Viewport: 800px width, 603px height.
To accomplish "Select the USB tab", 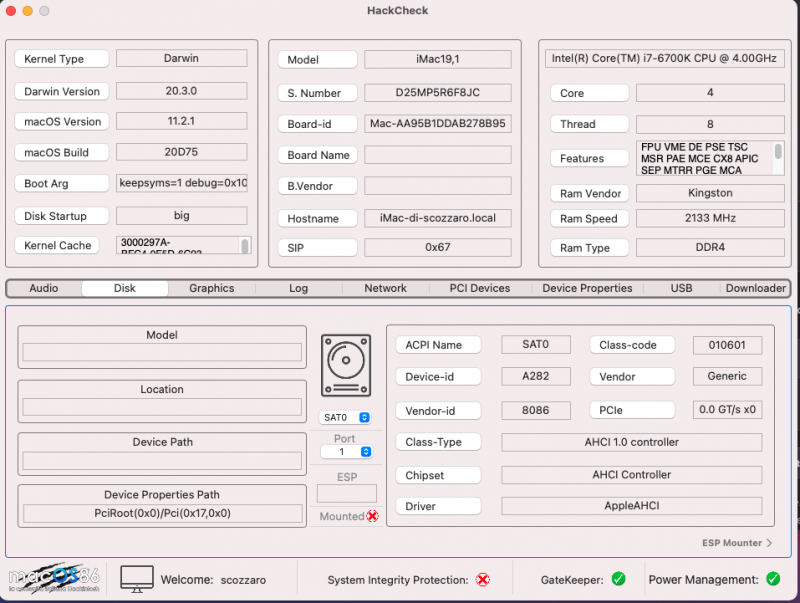I will coord(681,288).
